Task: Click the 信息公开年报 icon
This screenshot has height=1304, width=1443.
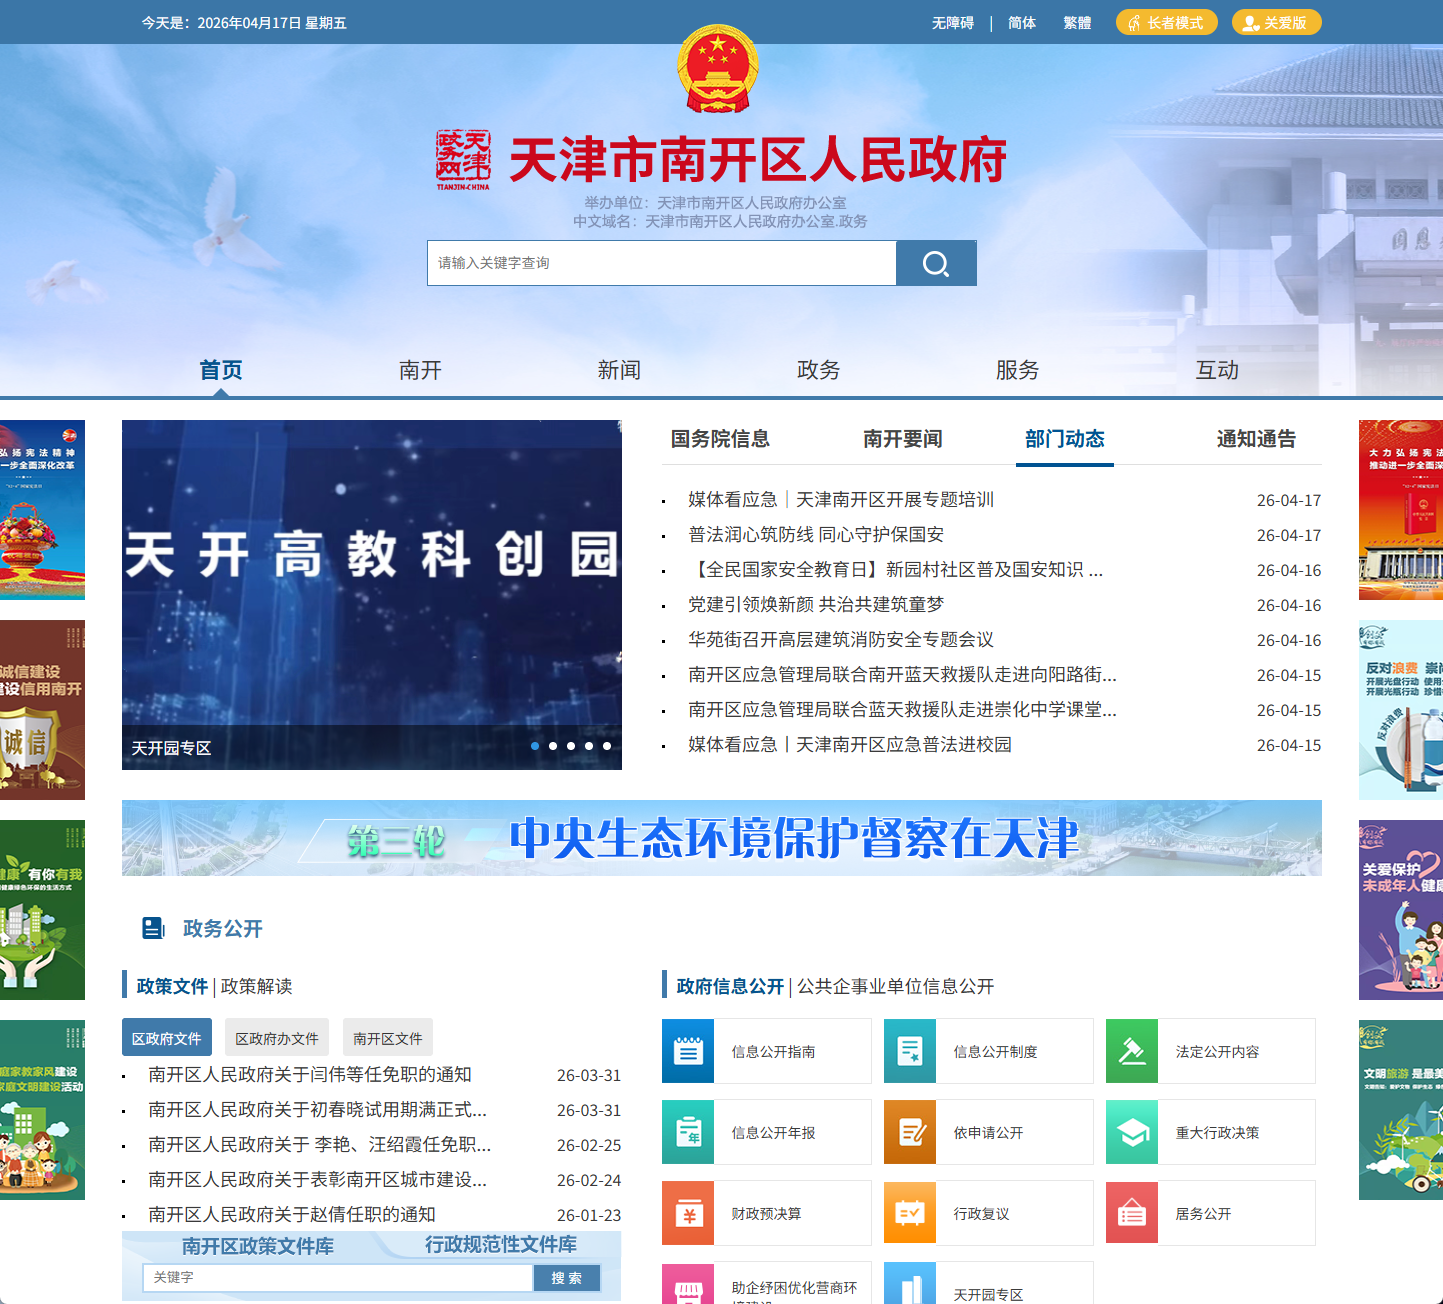Action: [x=687, y=1132]
